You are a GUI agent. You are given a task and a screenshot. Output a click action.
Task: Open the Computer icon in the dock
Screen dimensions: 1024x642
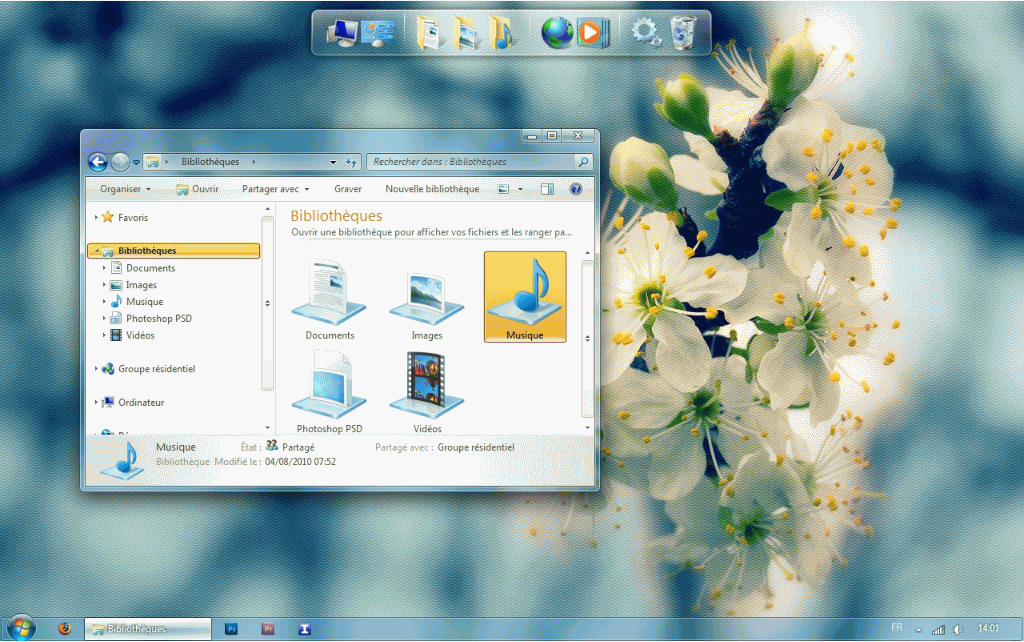point(342,32)
